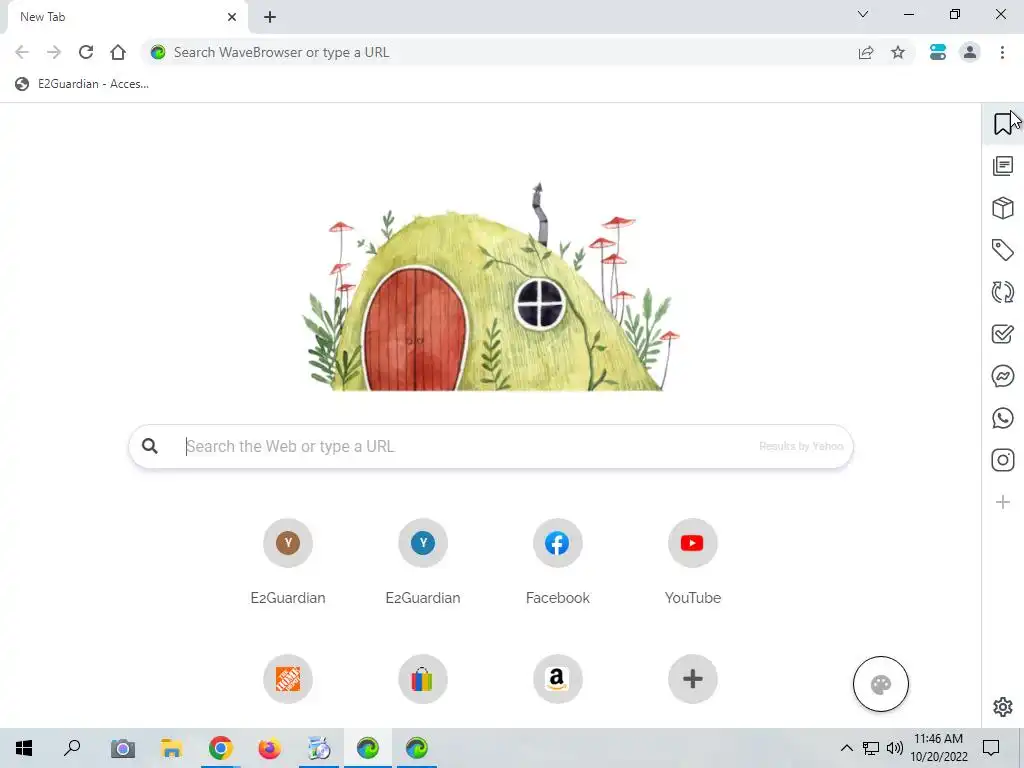Open network status in system tray
The width and height of the screenshot is (1024, 768).
871,748
